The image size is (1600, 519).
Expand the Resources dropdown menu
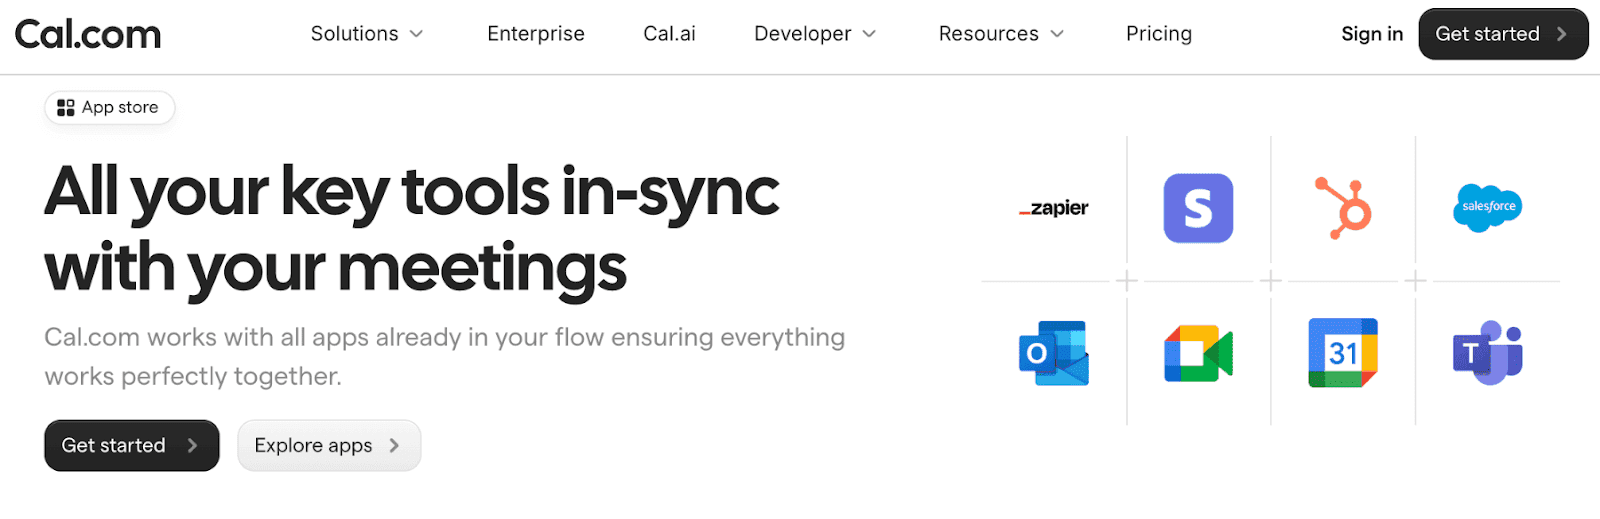coord(1001,34)
